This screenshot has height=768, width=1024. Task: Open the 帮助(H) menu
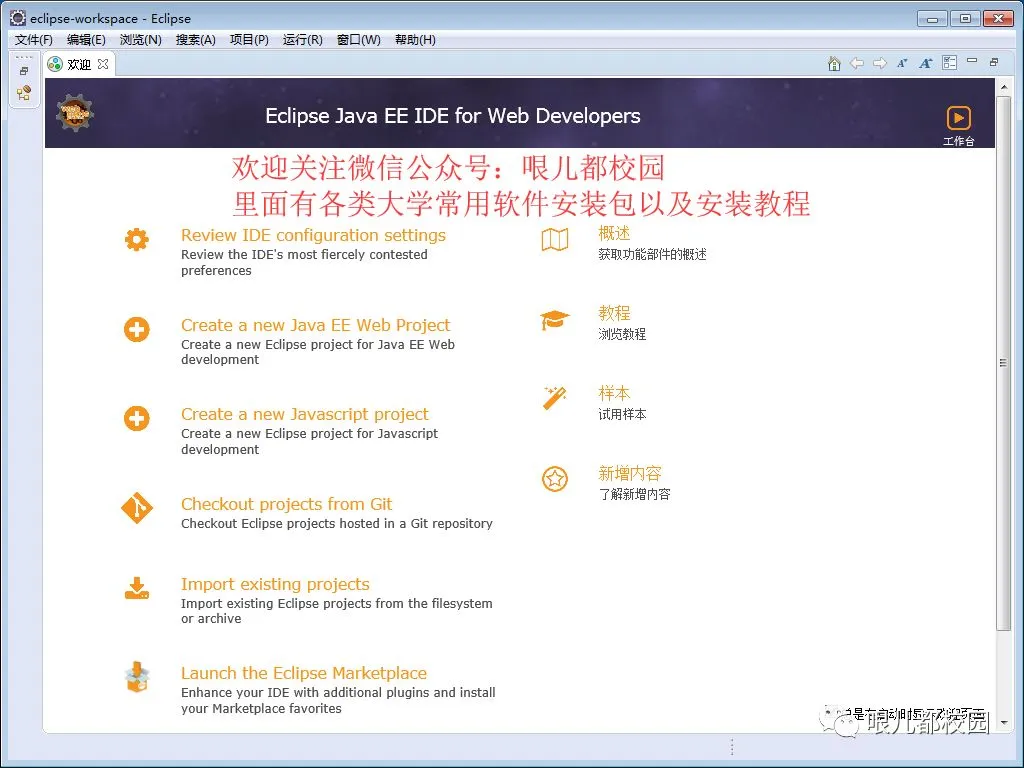pos(415,40)
